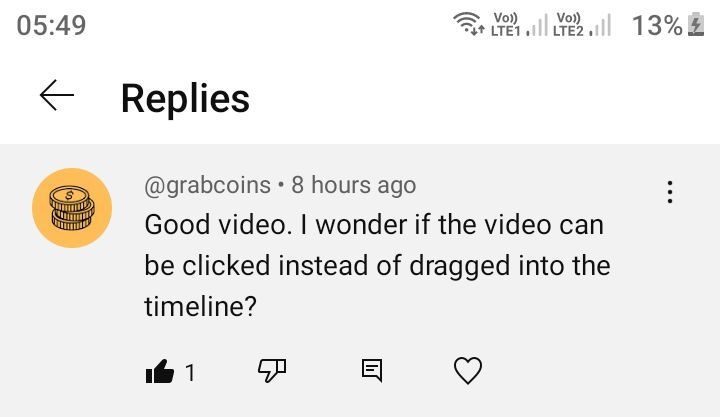720x417 pixels.
Task: Open the three-dot comment options menu
Action: click(x=669, y=192)
